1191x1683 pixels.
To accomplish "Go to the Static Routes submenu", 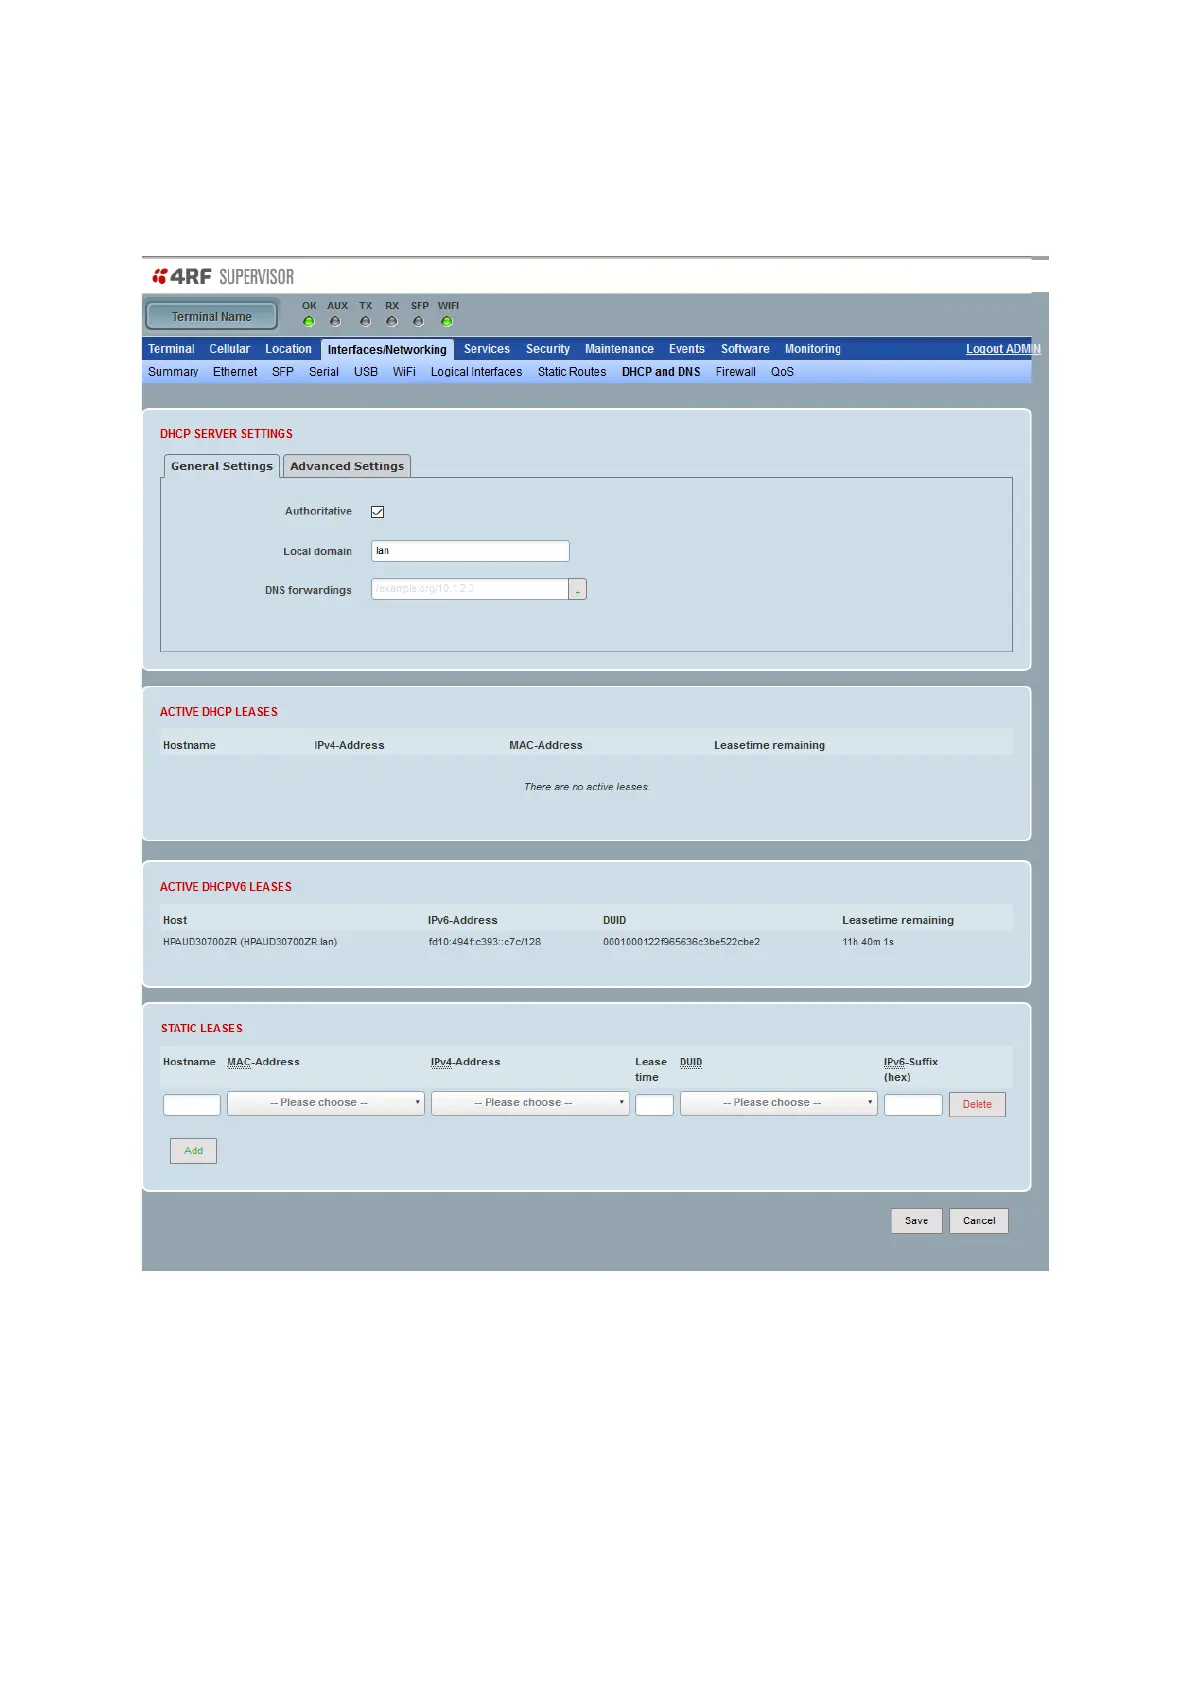I will click(x=572, y=372).
